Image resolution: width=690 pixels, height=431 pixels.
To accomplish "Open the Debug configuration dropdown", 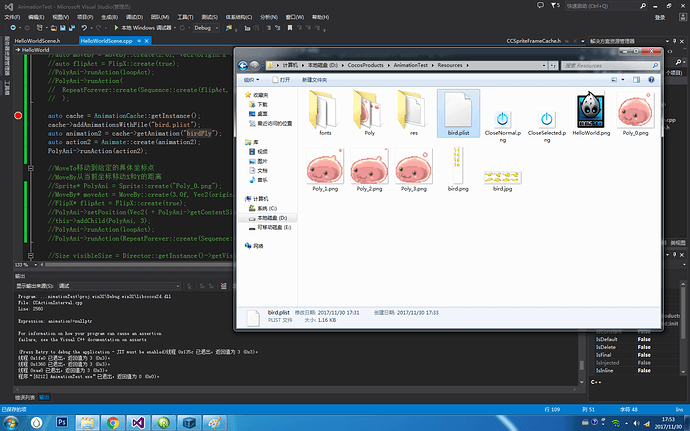I will pyautogui.click(x=206, y=28).
